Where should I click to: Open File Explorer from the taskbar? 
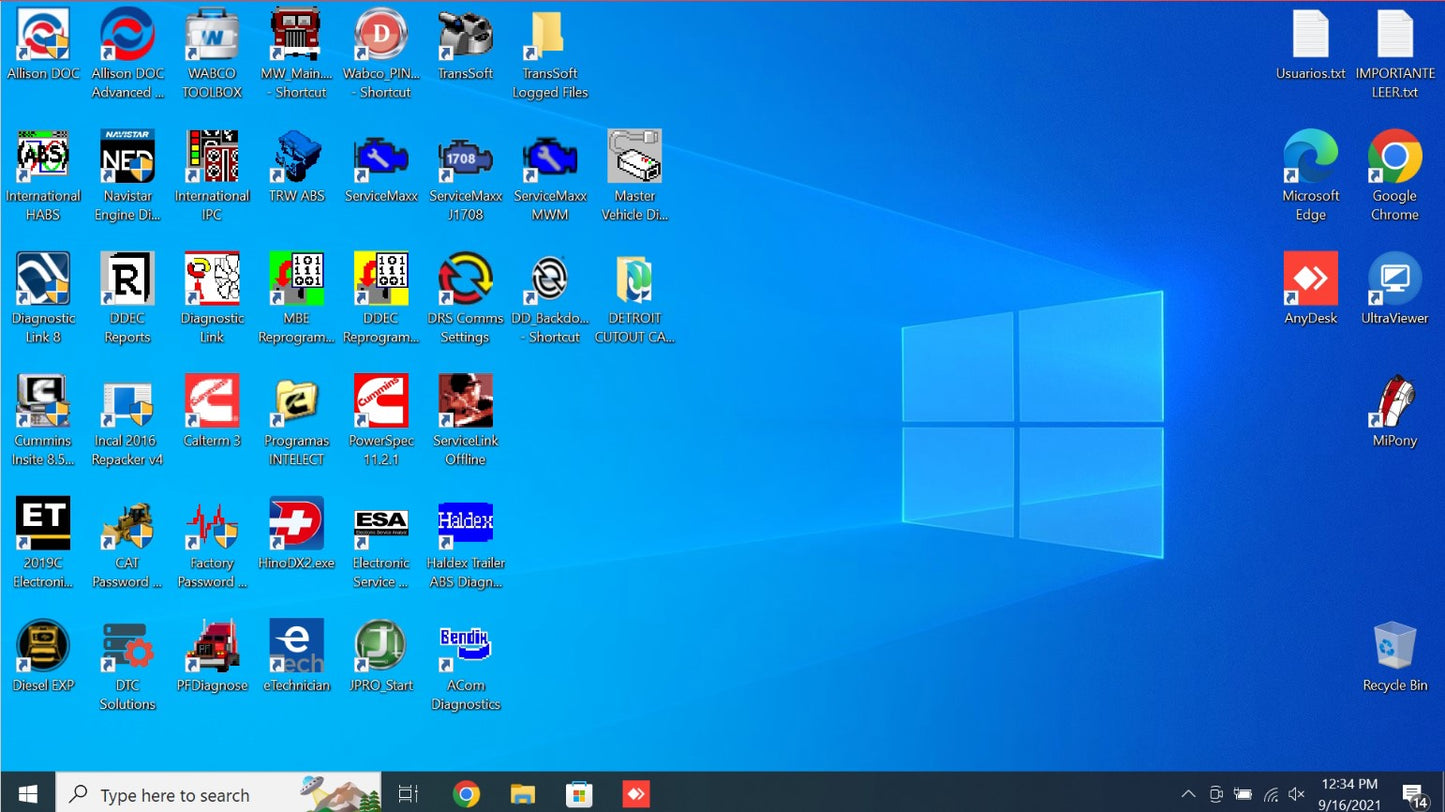(522, 795)
